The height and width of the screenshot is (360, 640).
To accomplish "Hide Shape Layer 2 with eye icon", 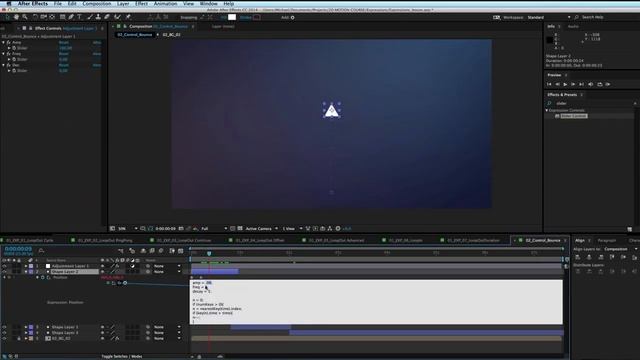I will pos(4,272).
